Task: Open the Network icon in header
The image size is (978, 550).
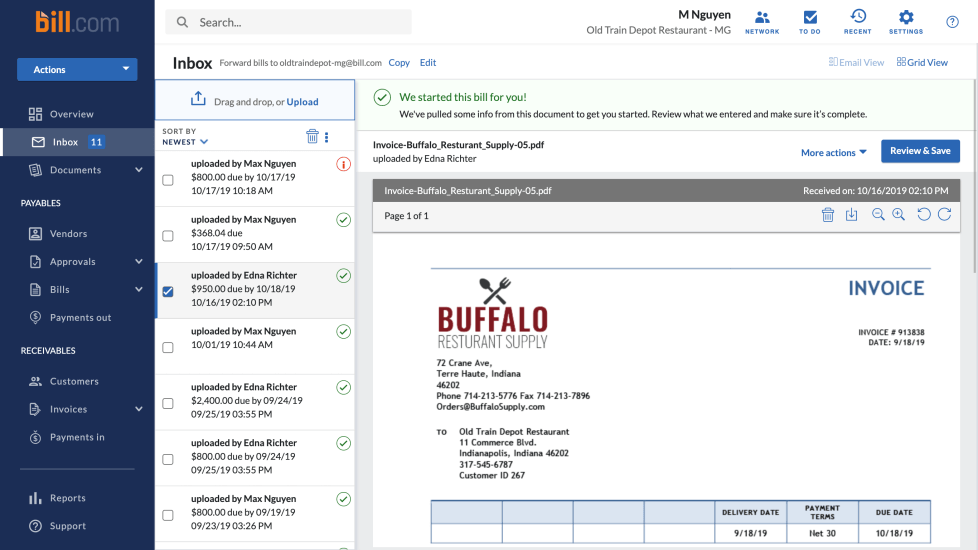Action: (762, 22)
